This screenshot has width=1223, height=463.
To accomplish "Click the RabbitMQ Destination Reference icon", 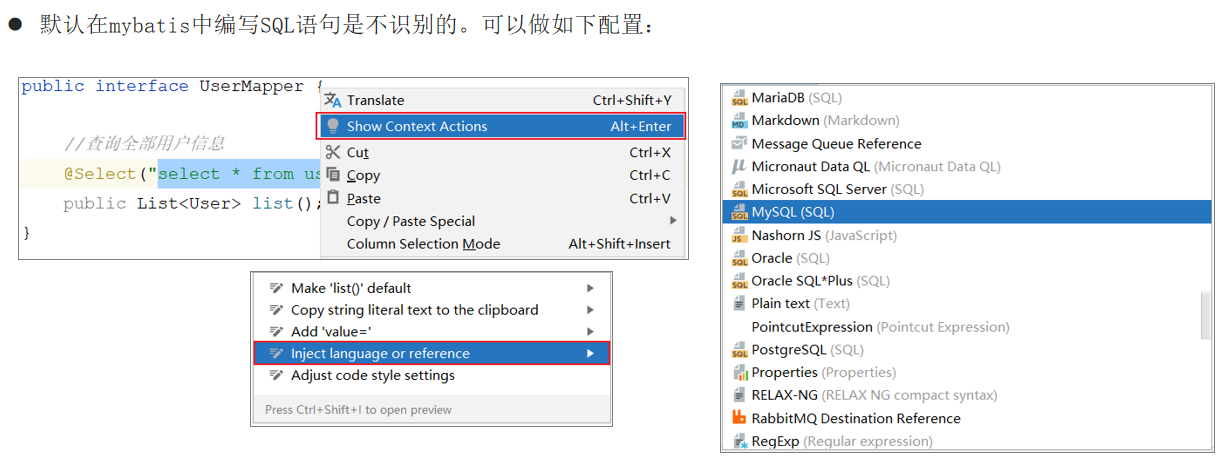I will coord(739,418).
